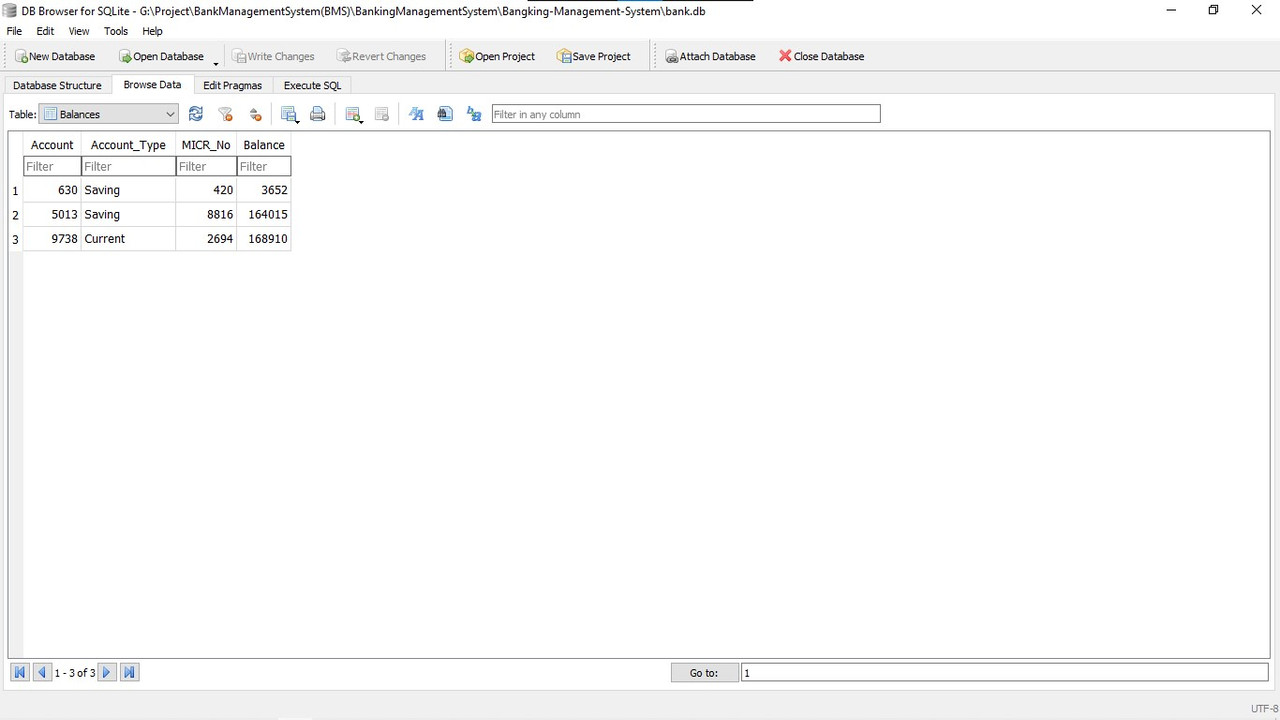Click the Go to: button
Image resolution: width=1280 pixels, height=720 pixels.
click(x=704, y=673)
